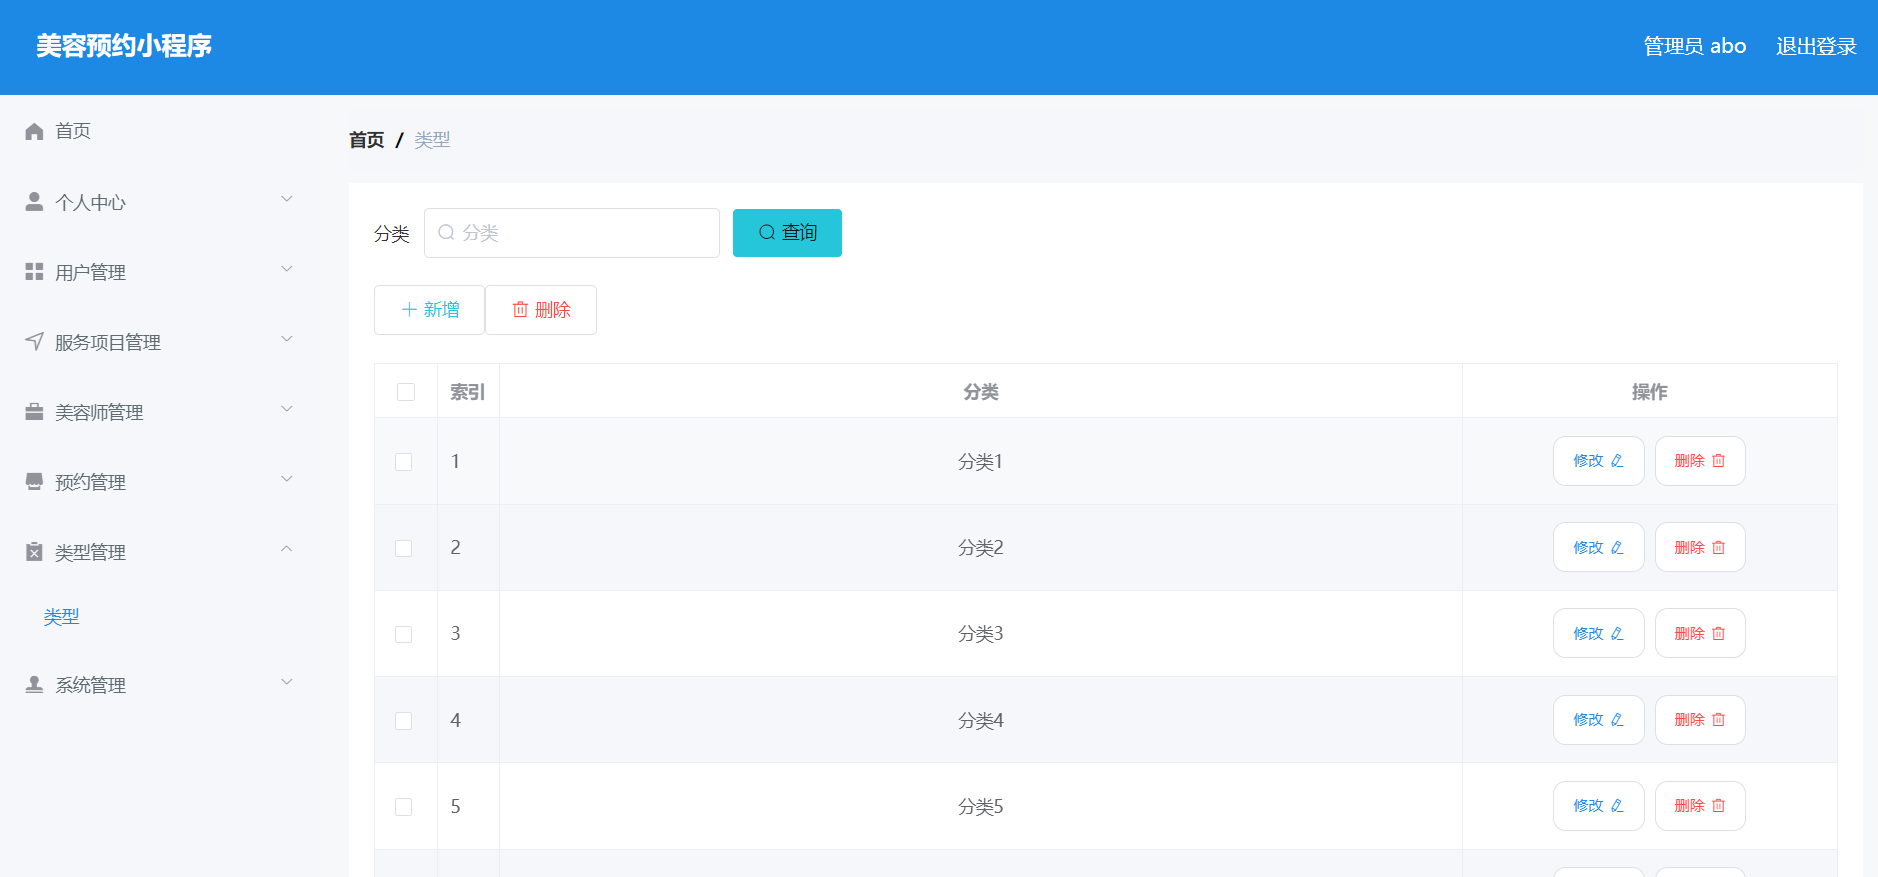Click the paper-plane icon for 服务项目管理
The width and height of the screenshot is (1878, 877).
(34, 341)
